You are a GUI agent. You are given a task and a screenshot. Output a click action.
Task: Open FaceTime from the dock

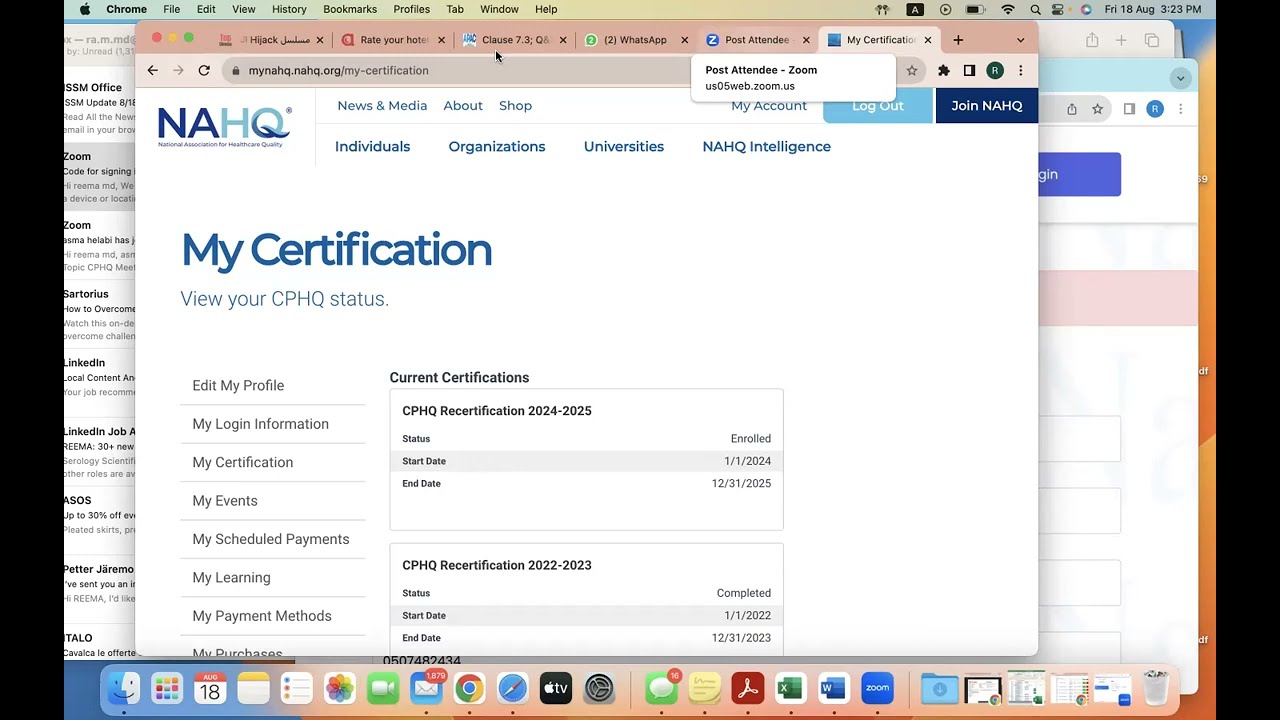383,688
